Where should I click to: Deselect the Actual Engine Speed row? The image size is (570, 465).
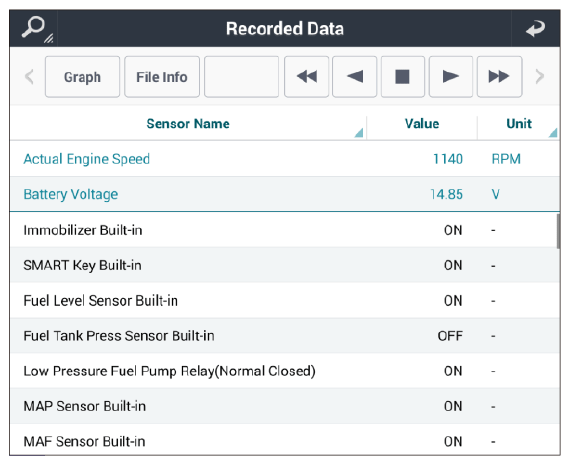click(x=285, y=159)
